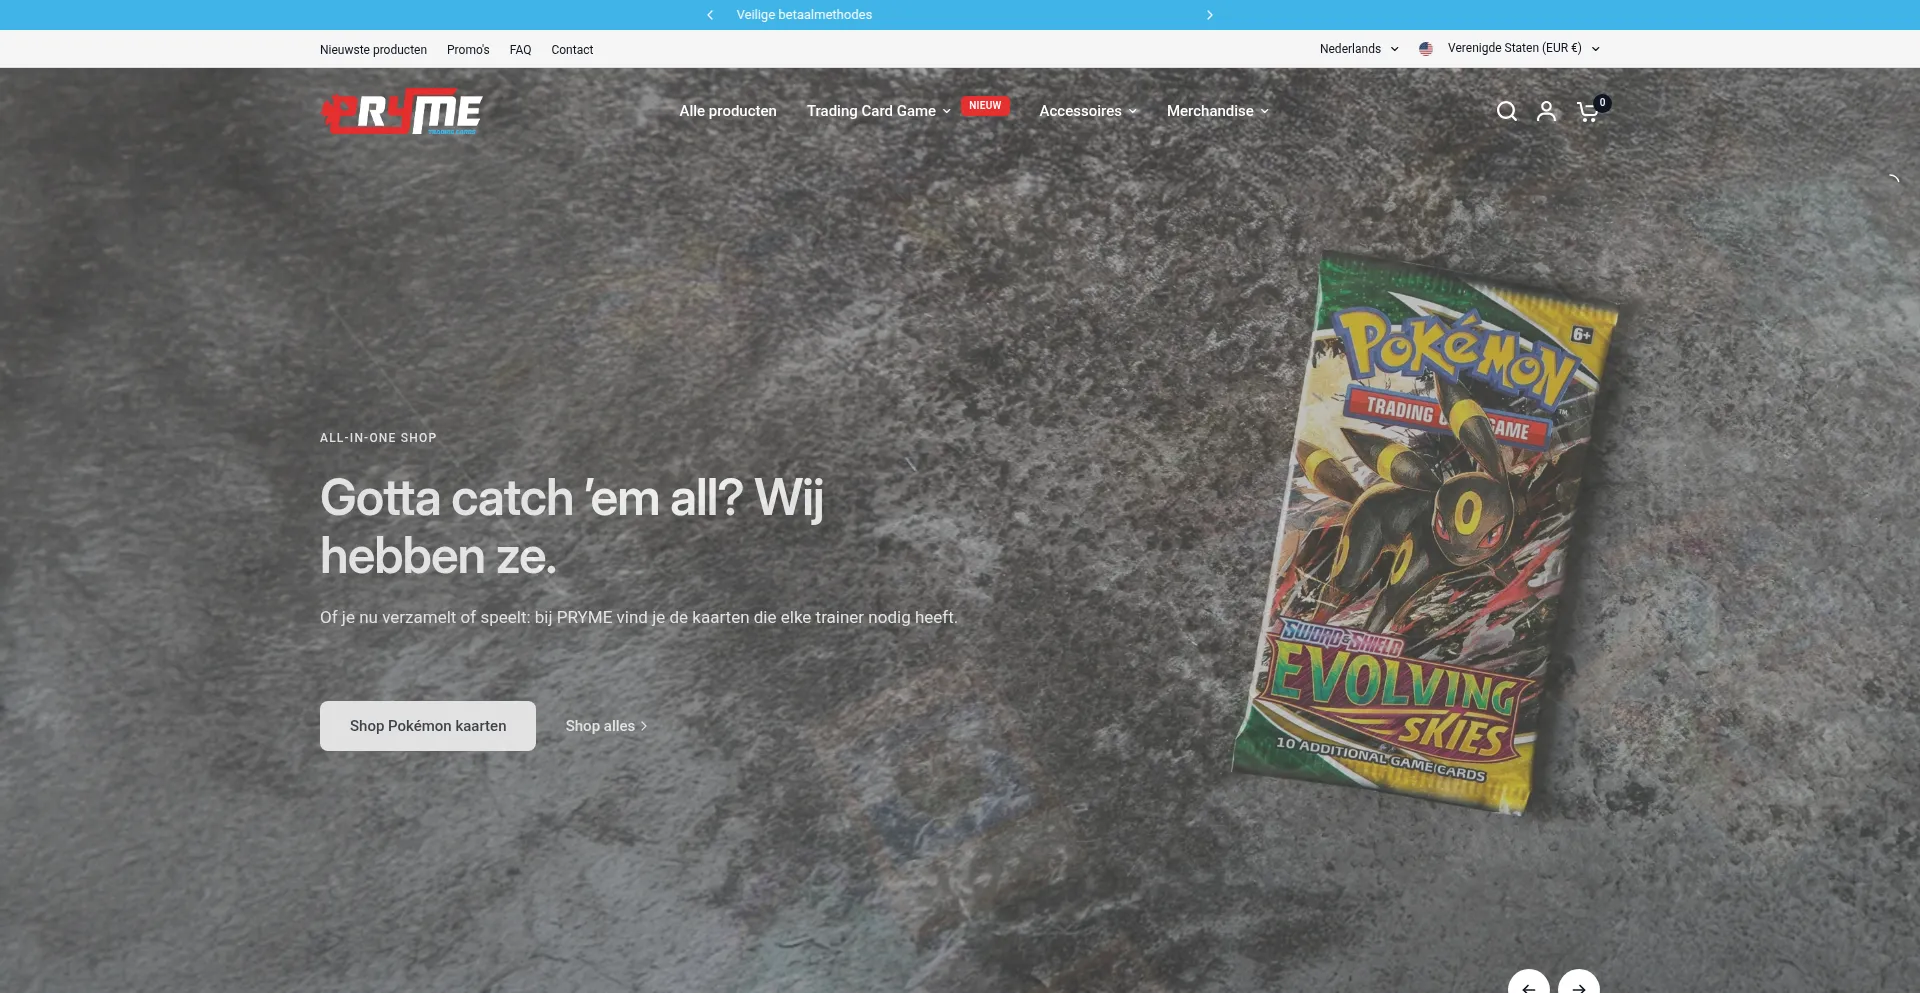1920x993 pixels.
Task: Click the PRYME logo
Action: (x=401, y=111)
